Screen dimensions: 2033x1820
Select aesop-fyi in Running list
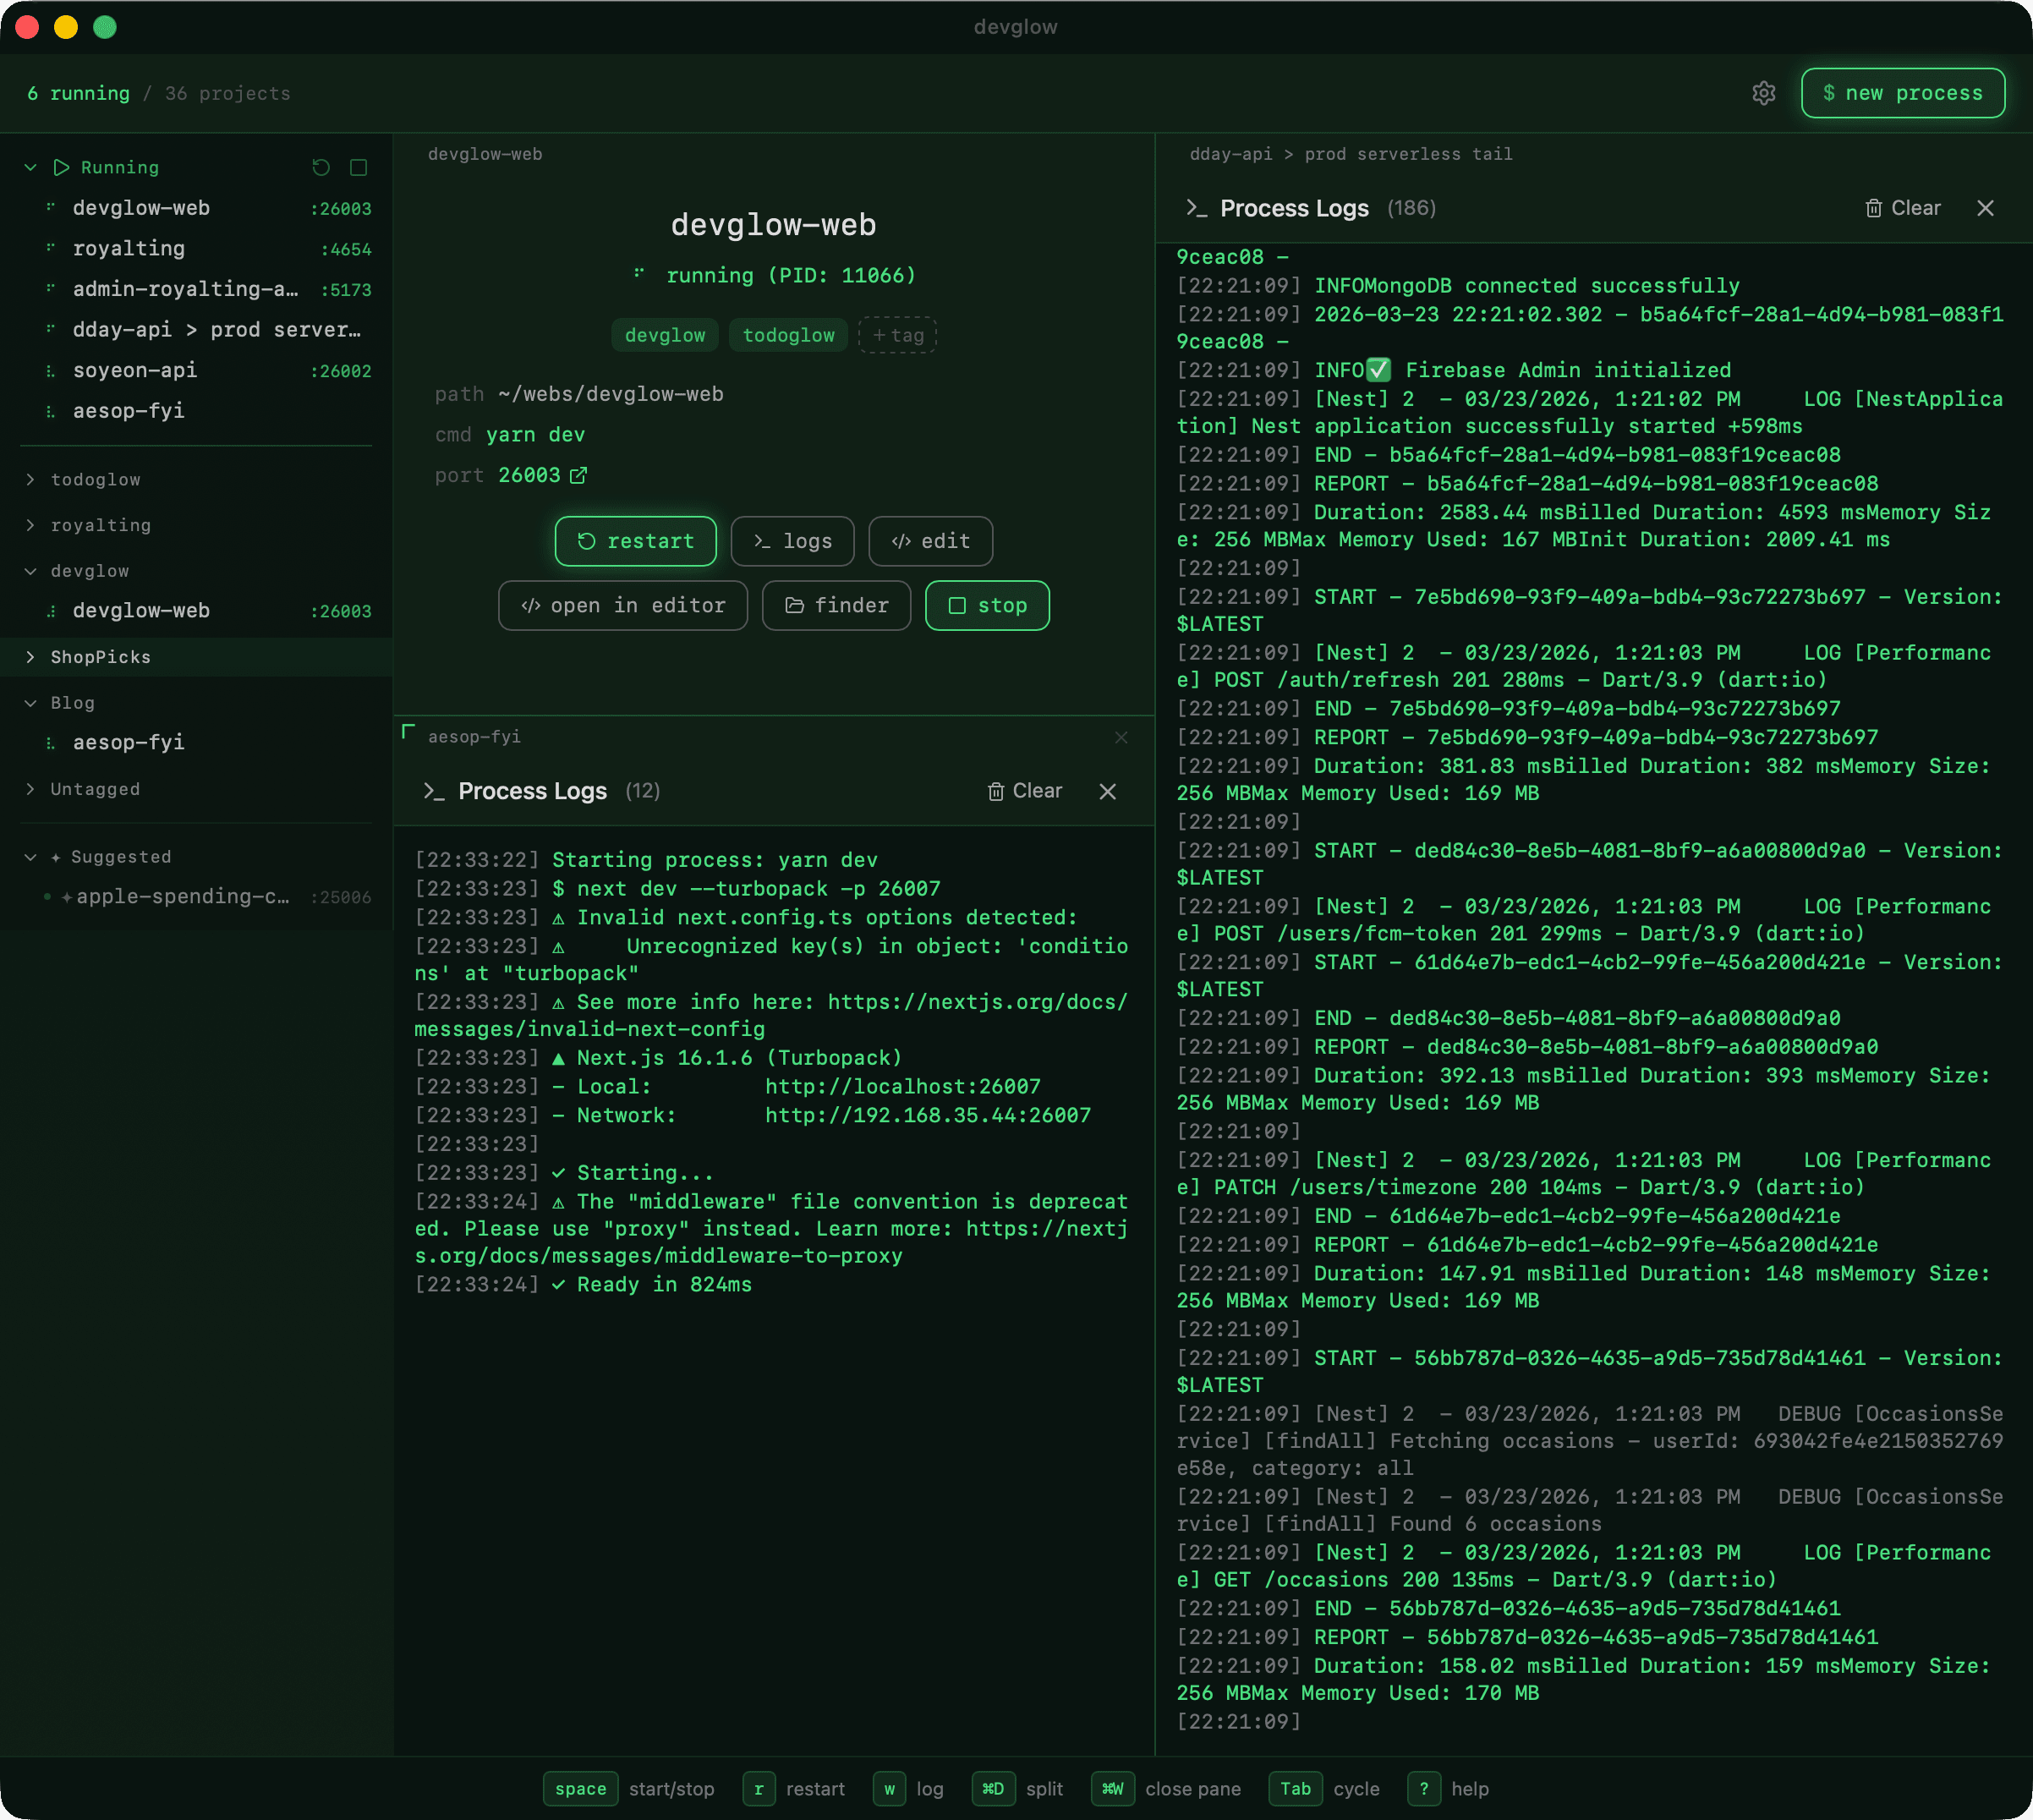(197, 411)
